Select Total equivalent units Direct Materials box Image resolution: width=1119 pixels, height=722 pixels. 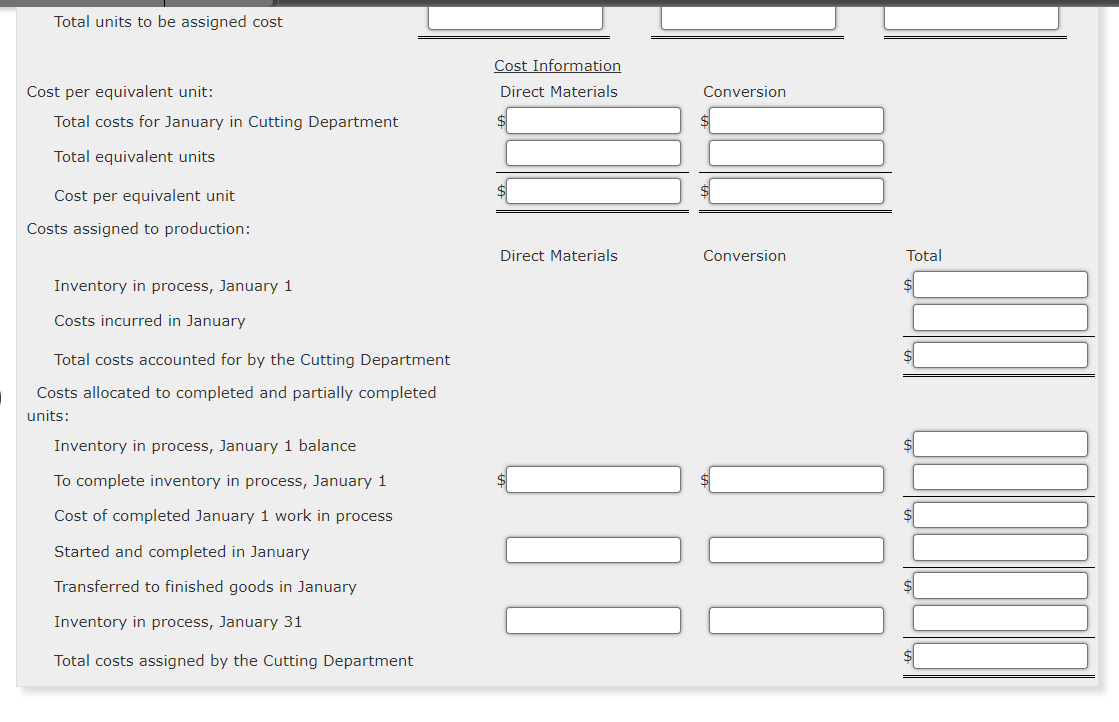pos(593,152)
